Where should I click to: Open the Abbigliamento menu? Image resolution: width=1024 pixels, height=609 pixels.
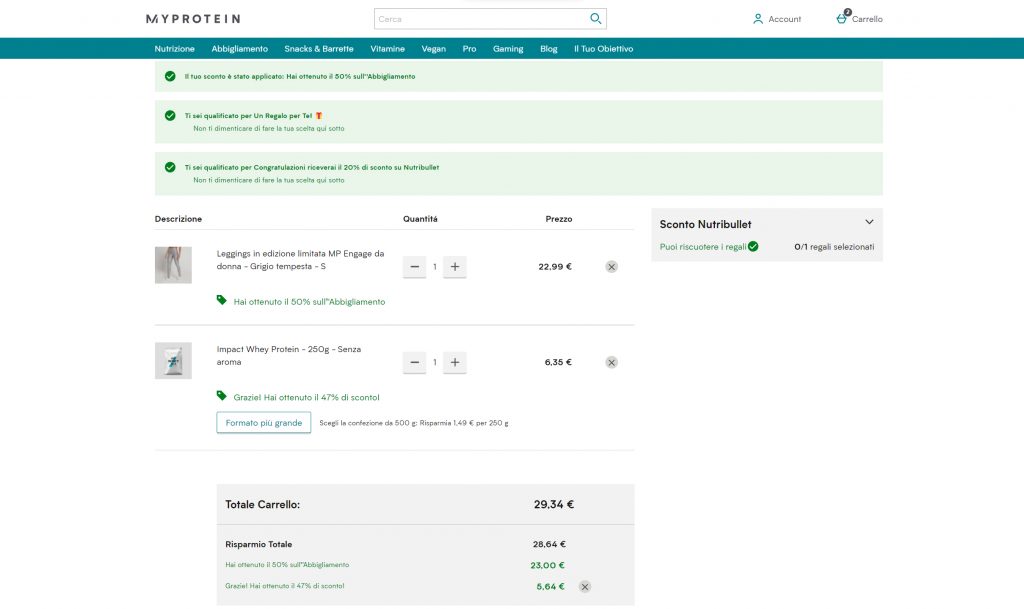click(x=240, y=49)
